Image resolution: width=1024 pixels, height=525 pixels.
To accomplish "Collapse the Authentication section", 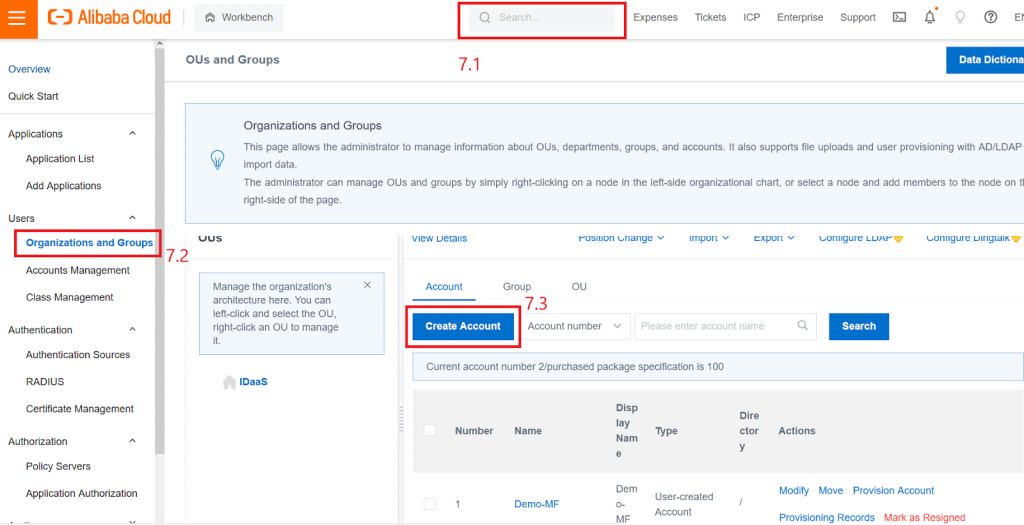I will 133,329.
